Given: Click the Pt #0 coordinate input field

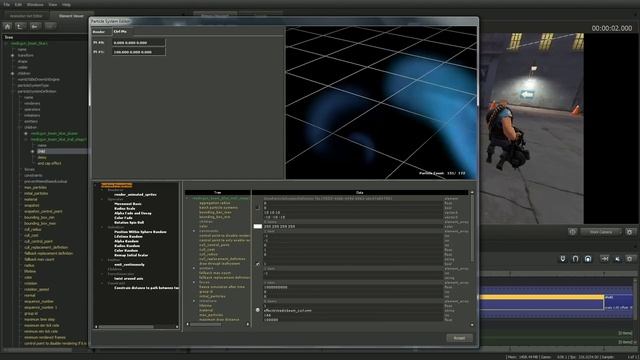Looking at the screenshot, I should (x=139, y=42).
